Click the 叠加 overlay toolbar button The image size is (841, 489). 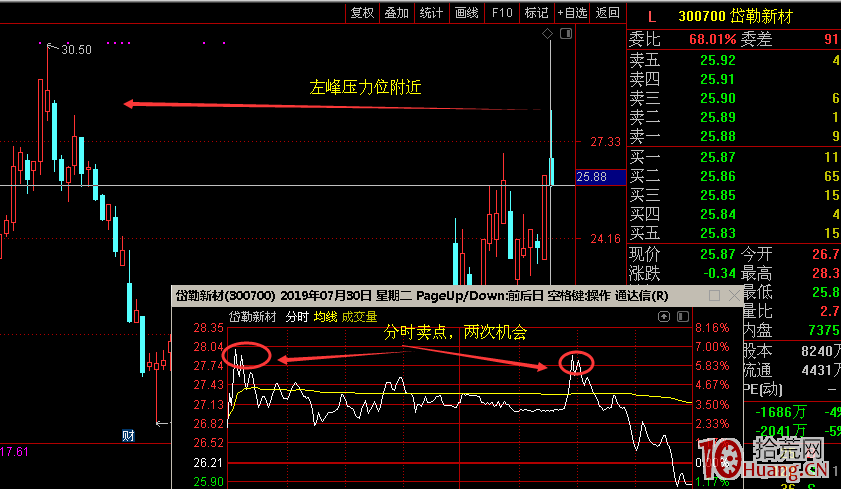[x=396, y=13]
